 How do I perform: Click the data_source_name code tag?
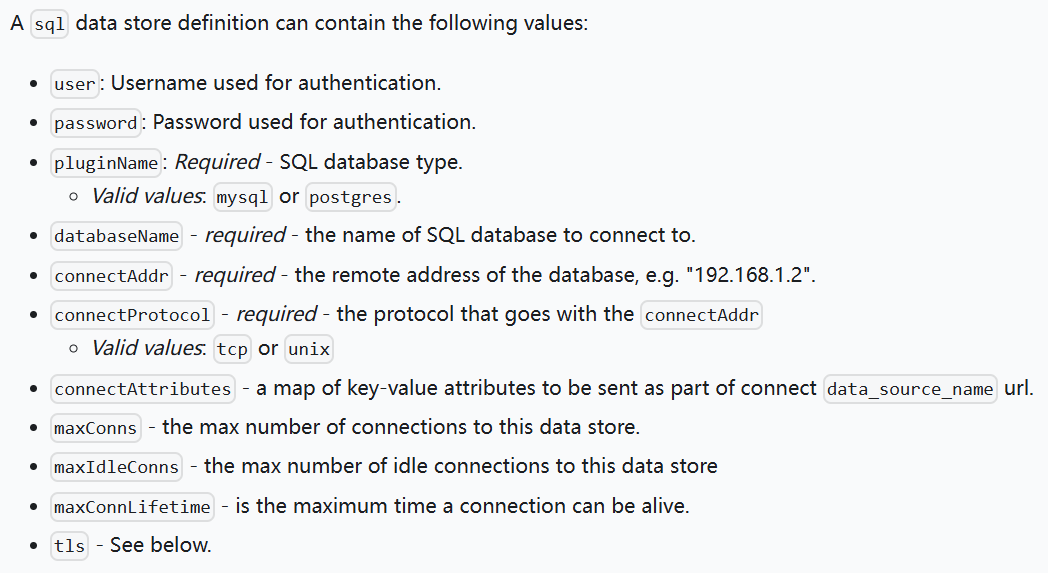[910, 389]
